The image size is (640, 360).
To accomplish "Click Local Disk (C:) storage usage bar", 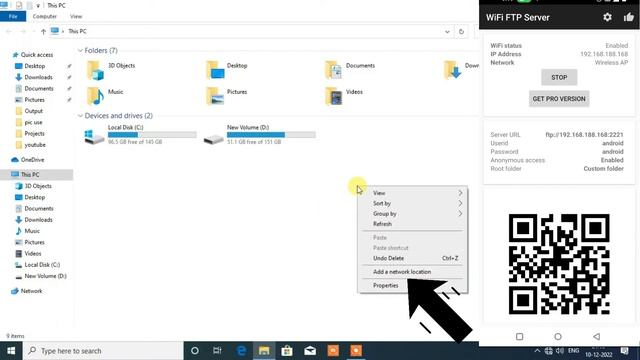I will point(152,135).
